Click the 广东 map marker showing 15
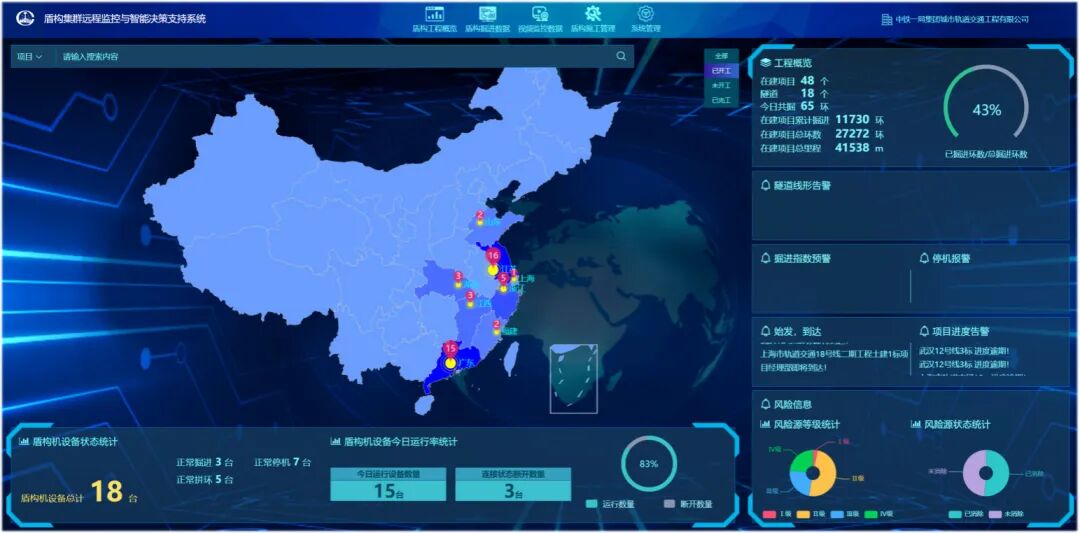1080x533 pixels. click(x=450, y=361)
